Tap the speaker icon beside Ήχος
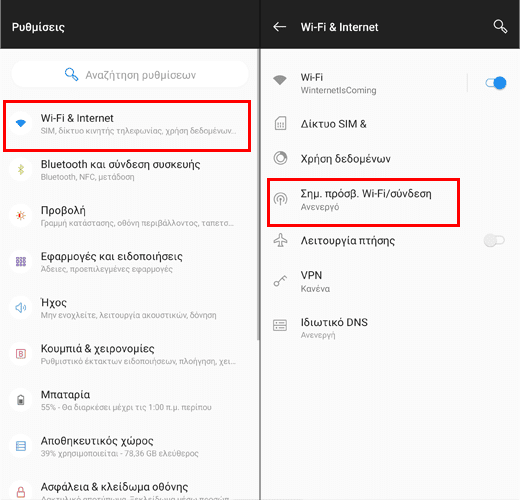The image size is (520, 500). click(x=21, y=308)
